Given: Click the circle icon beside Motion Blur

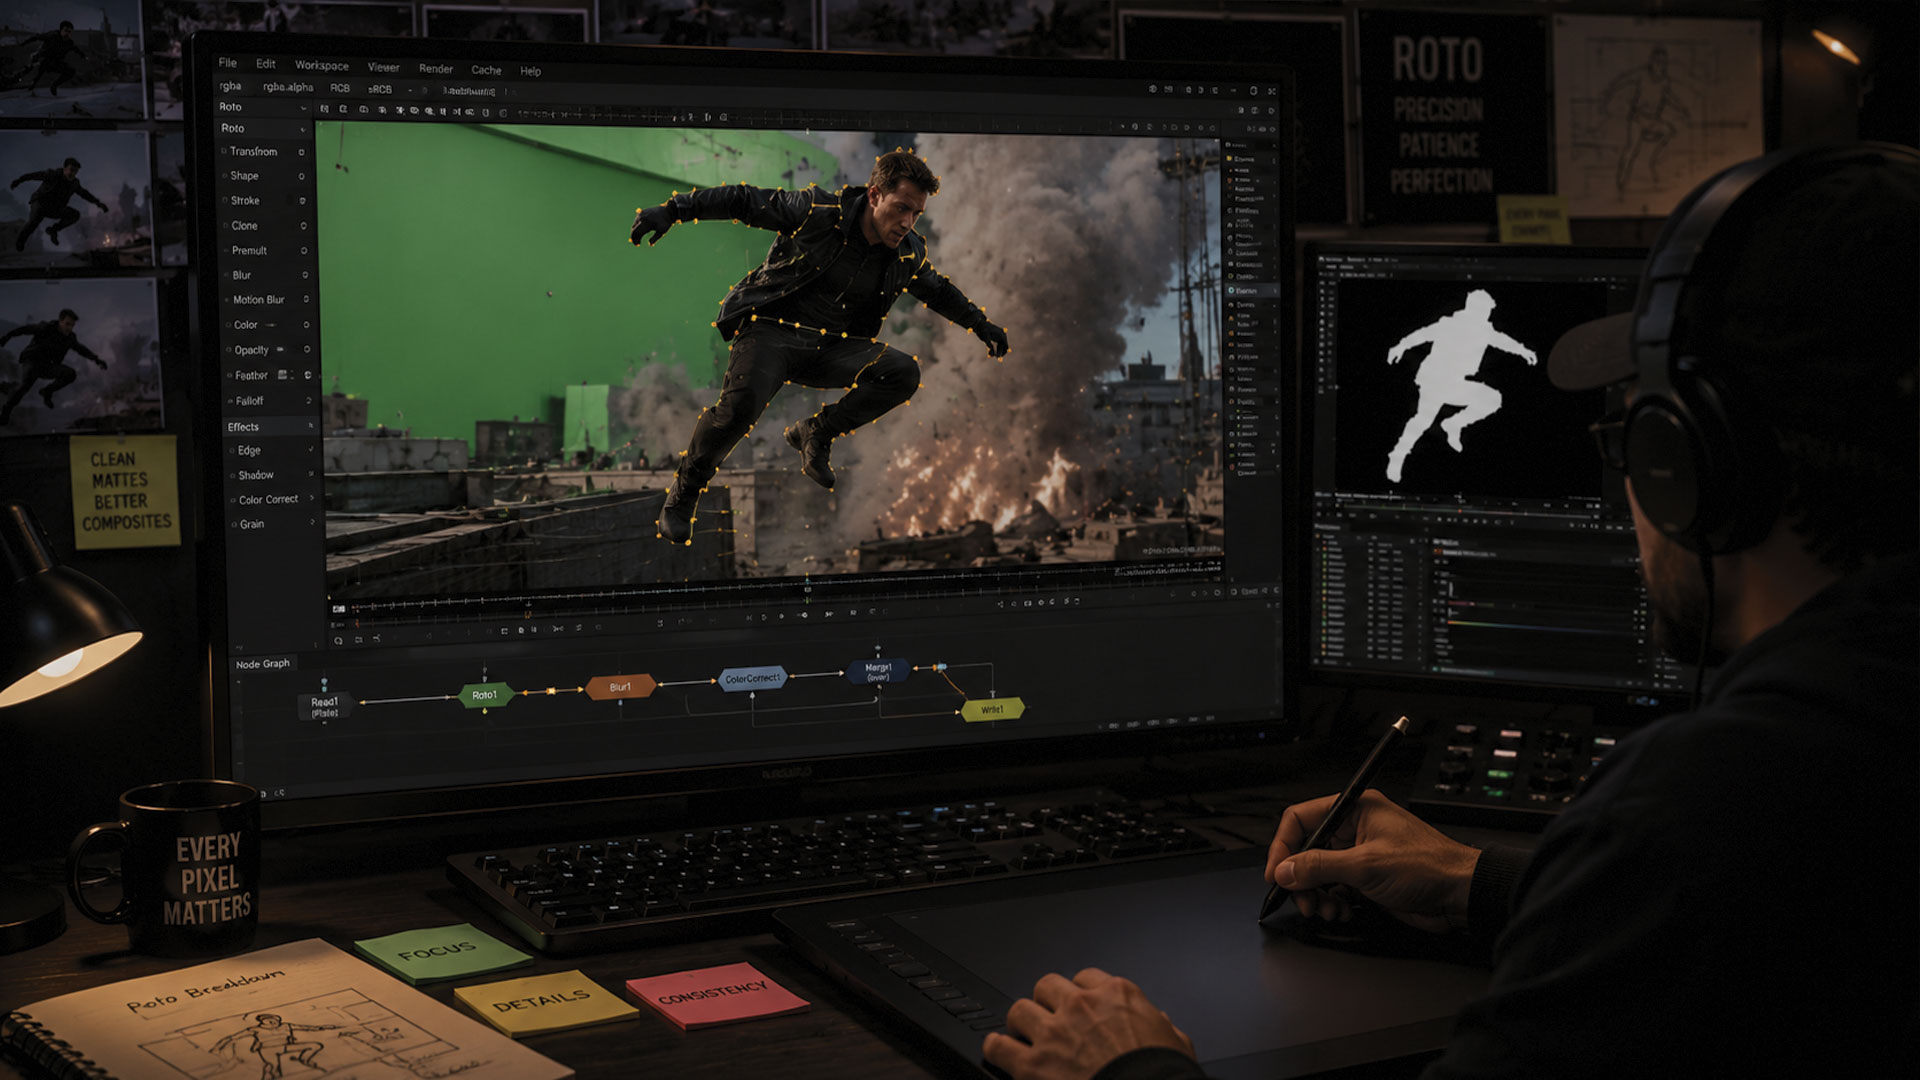Looking at the screenshot, I should click(305, 300).
